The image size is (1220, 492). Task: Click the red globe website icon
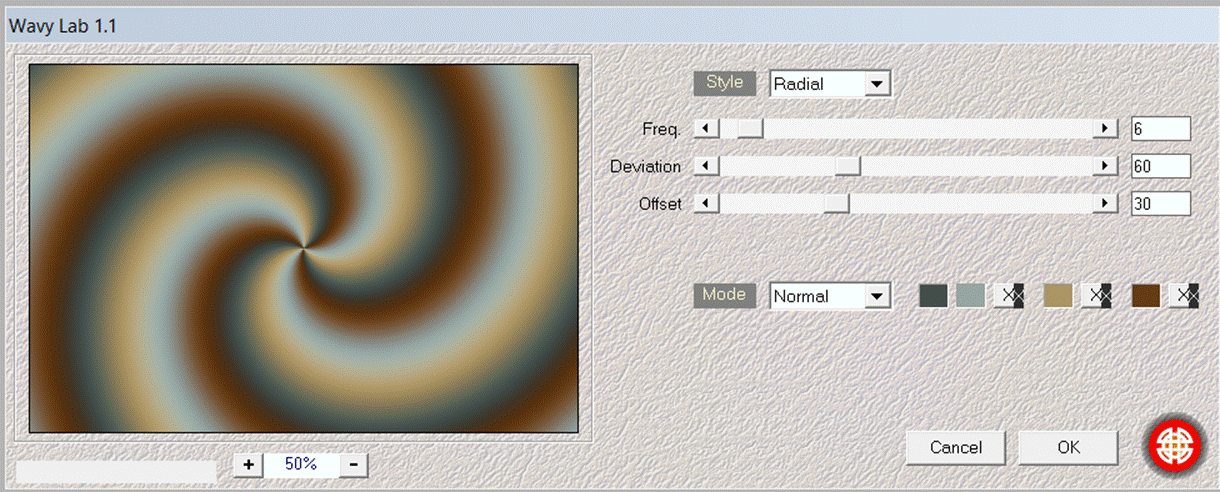(x=1176, y=447)
